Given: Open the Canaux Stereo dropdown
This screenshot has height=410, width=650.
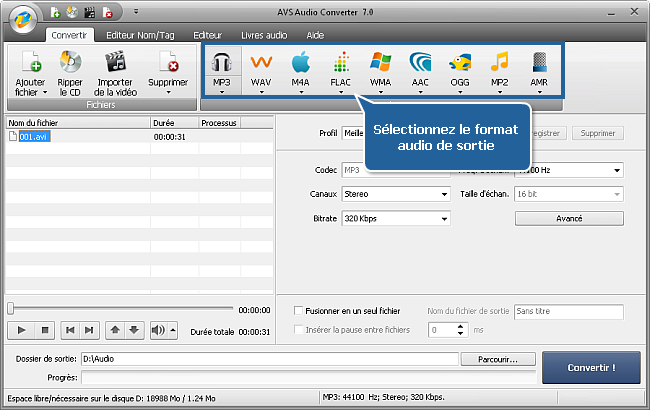Looking at the screenshot, I should pos(396,194).
